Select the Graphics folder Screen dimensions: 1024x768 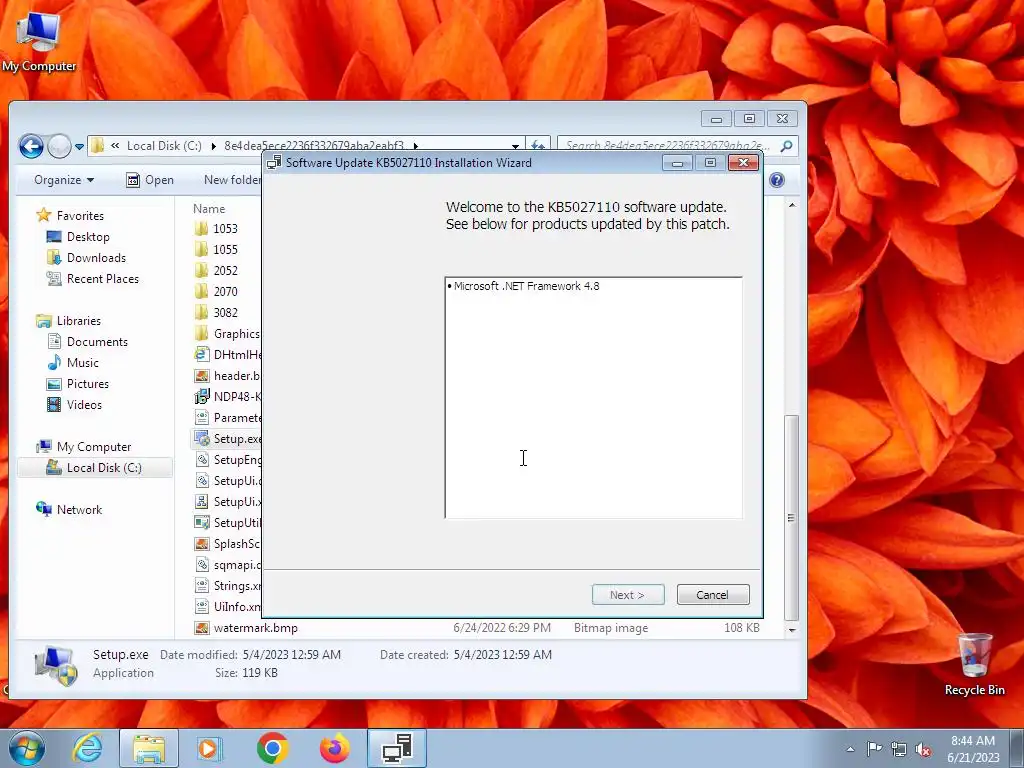click(227, 334)
